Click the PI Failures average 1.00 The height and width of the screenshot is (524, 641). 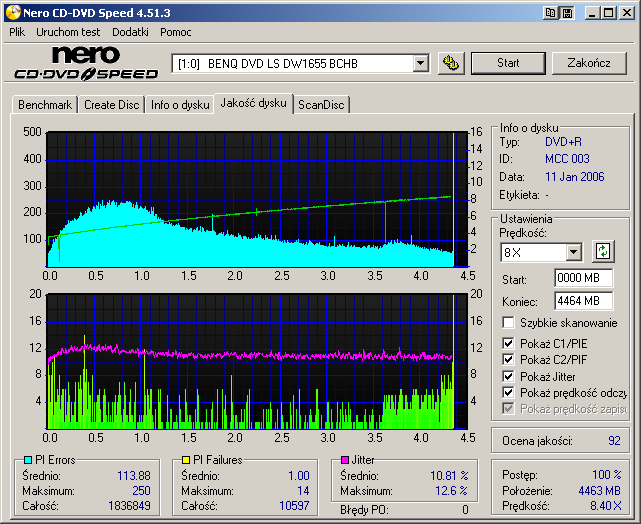pyautogui.click(x=299, y=476)
